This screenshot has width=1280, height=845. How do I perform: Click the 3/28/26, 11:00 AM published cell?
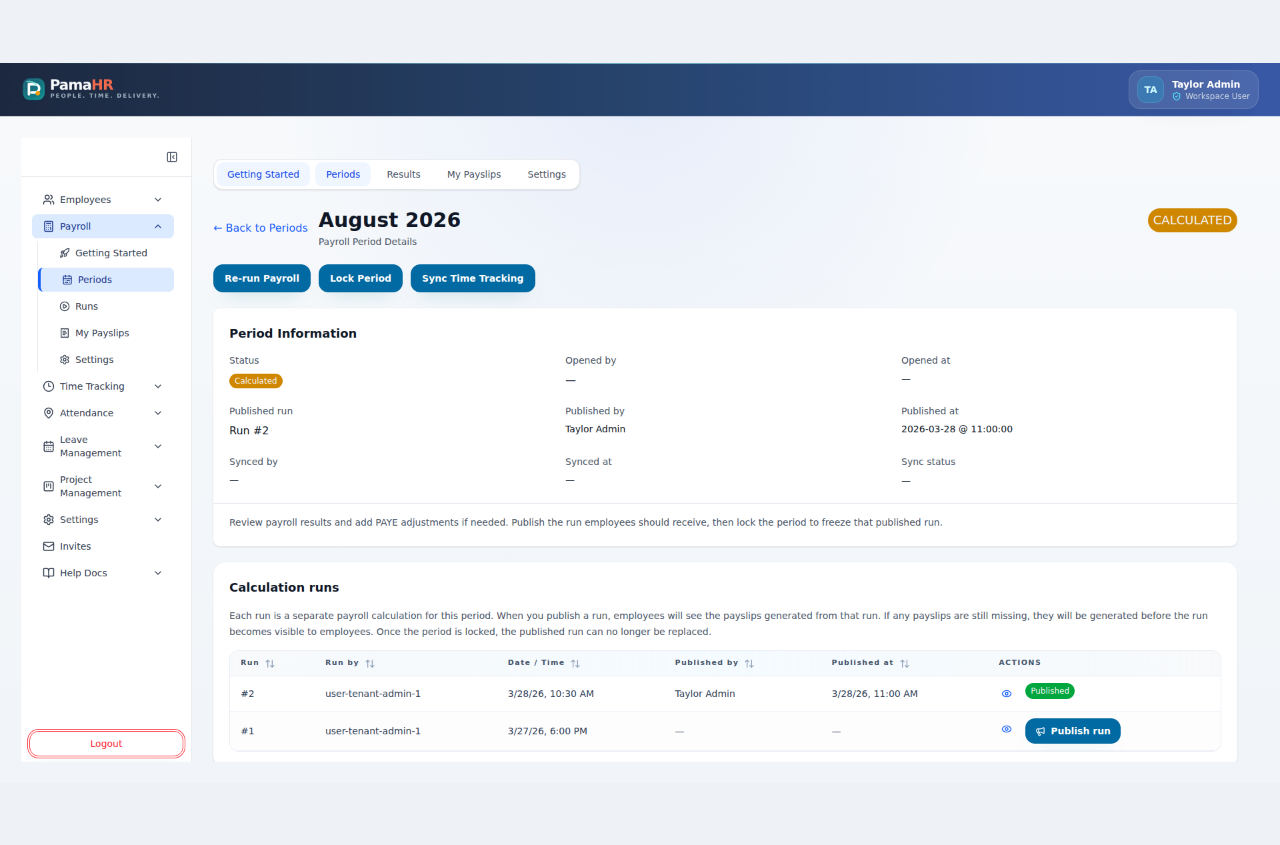coord(875,694)
